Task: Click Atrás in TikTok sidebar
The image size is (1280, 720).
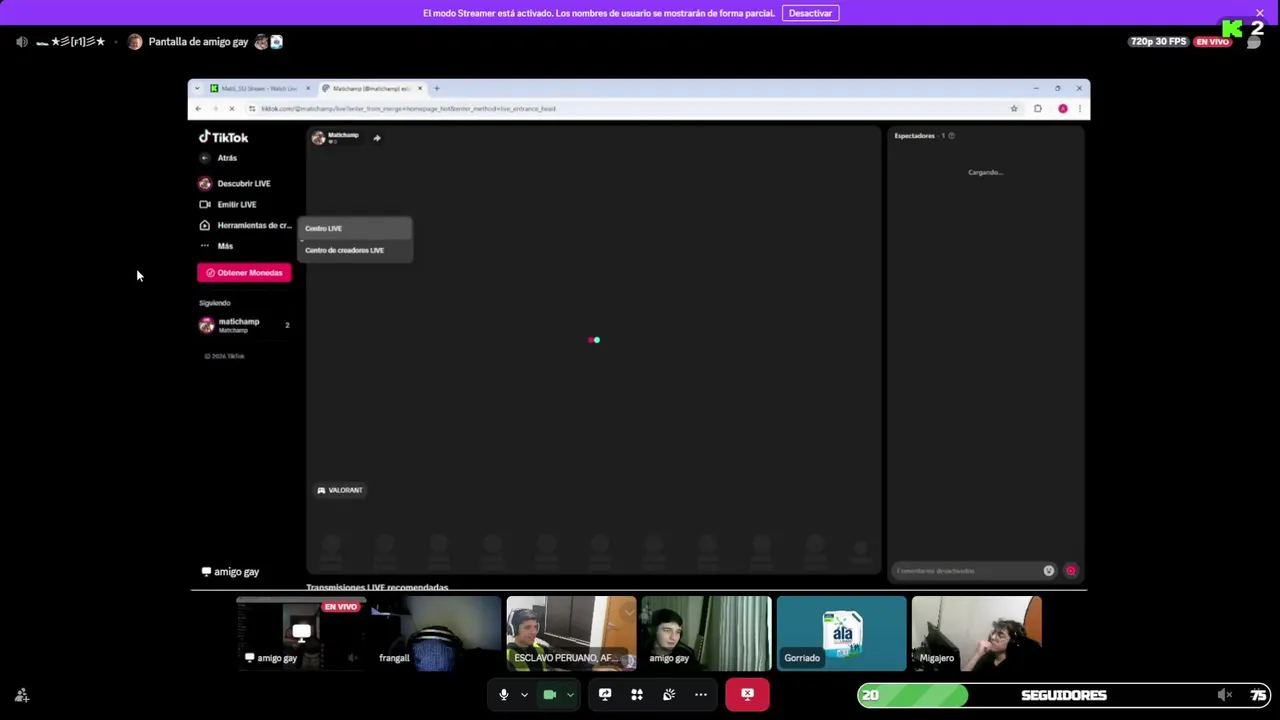Action: coord(219,158)
